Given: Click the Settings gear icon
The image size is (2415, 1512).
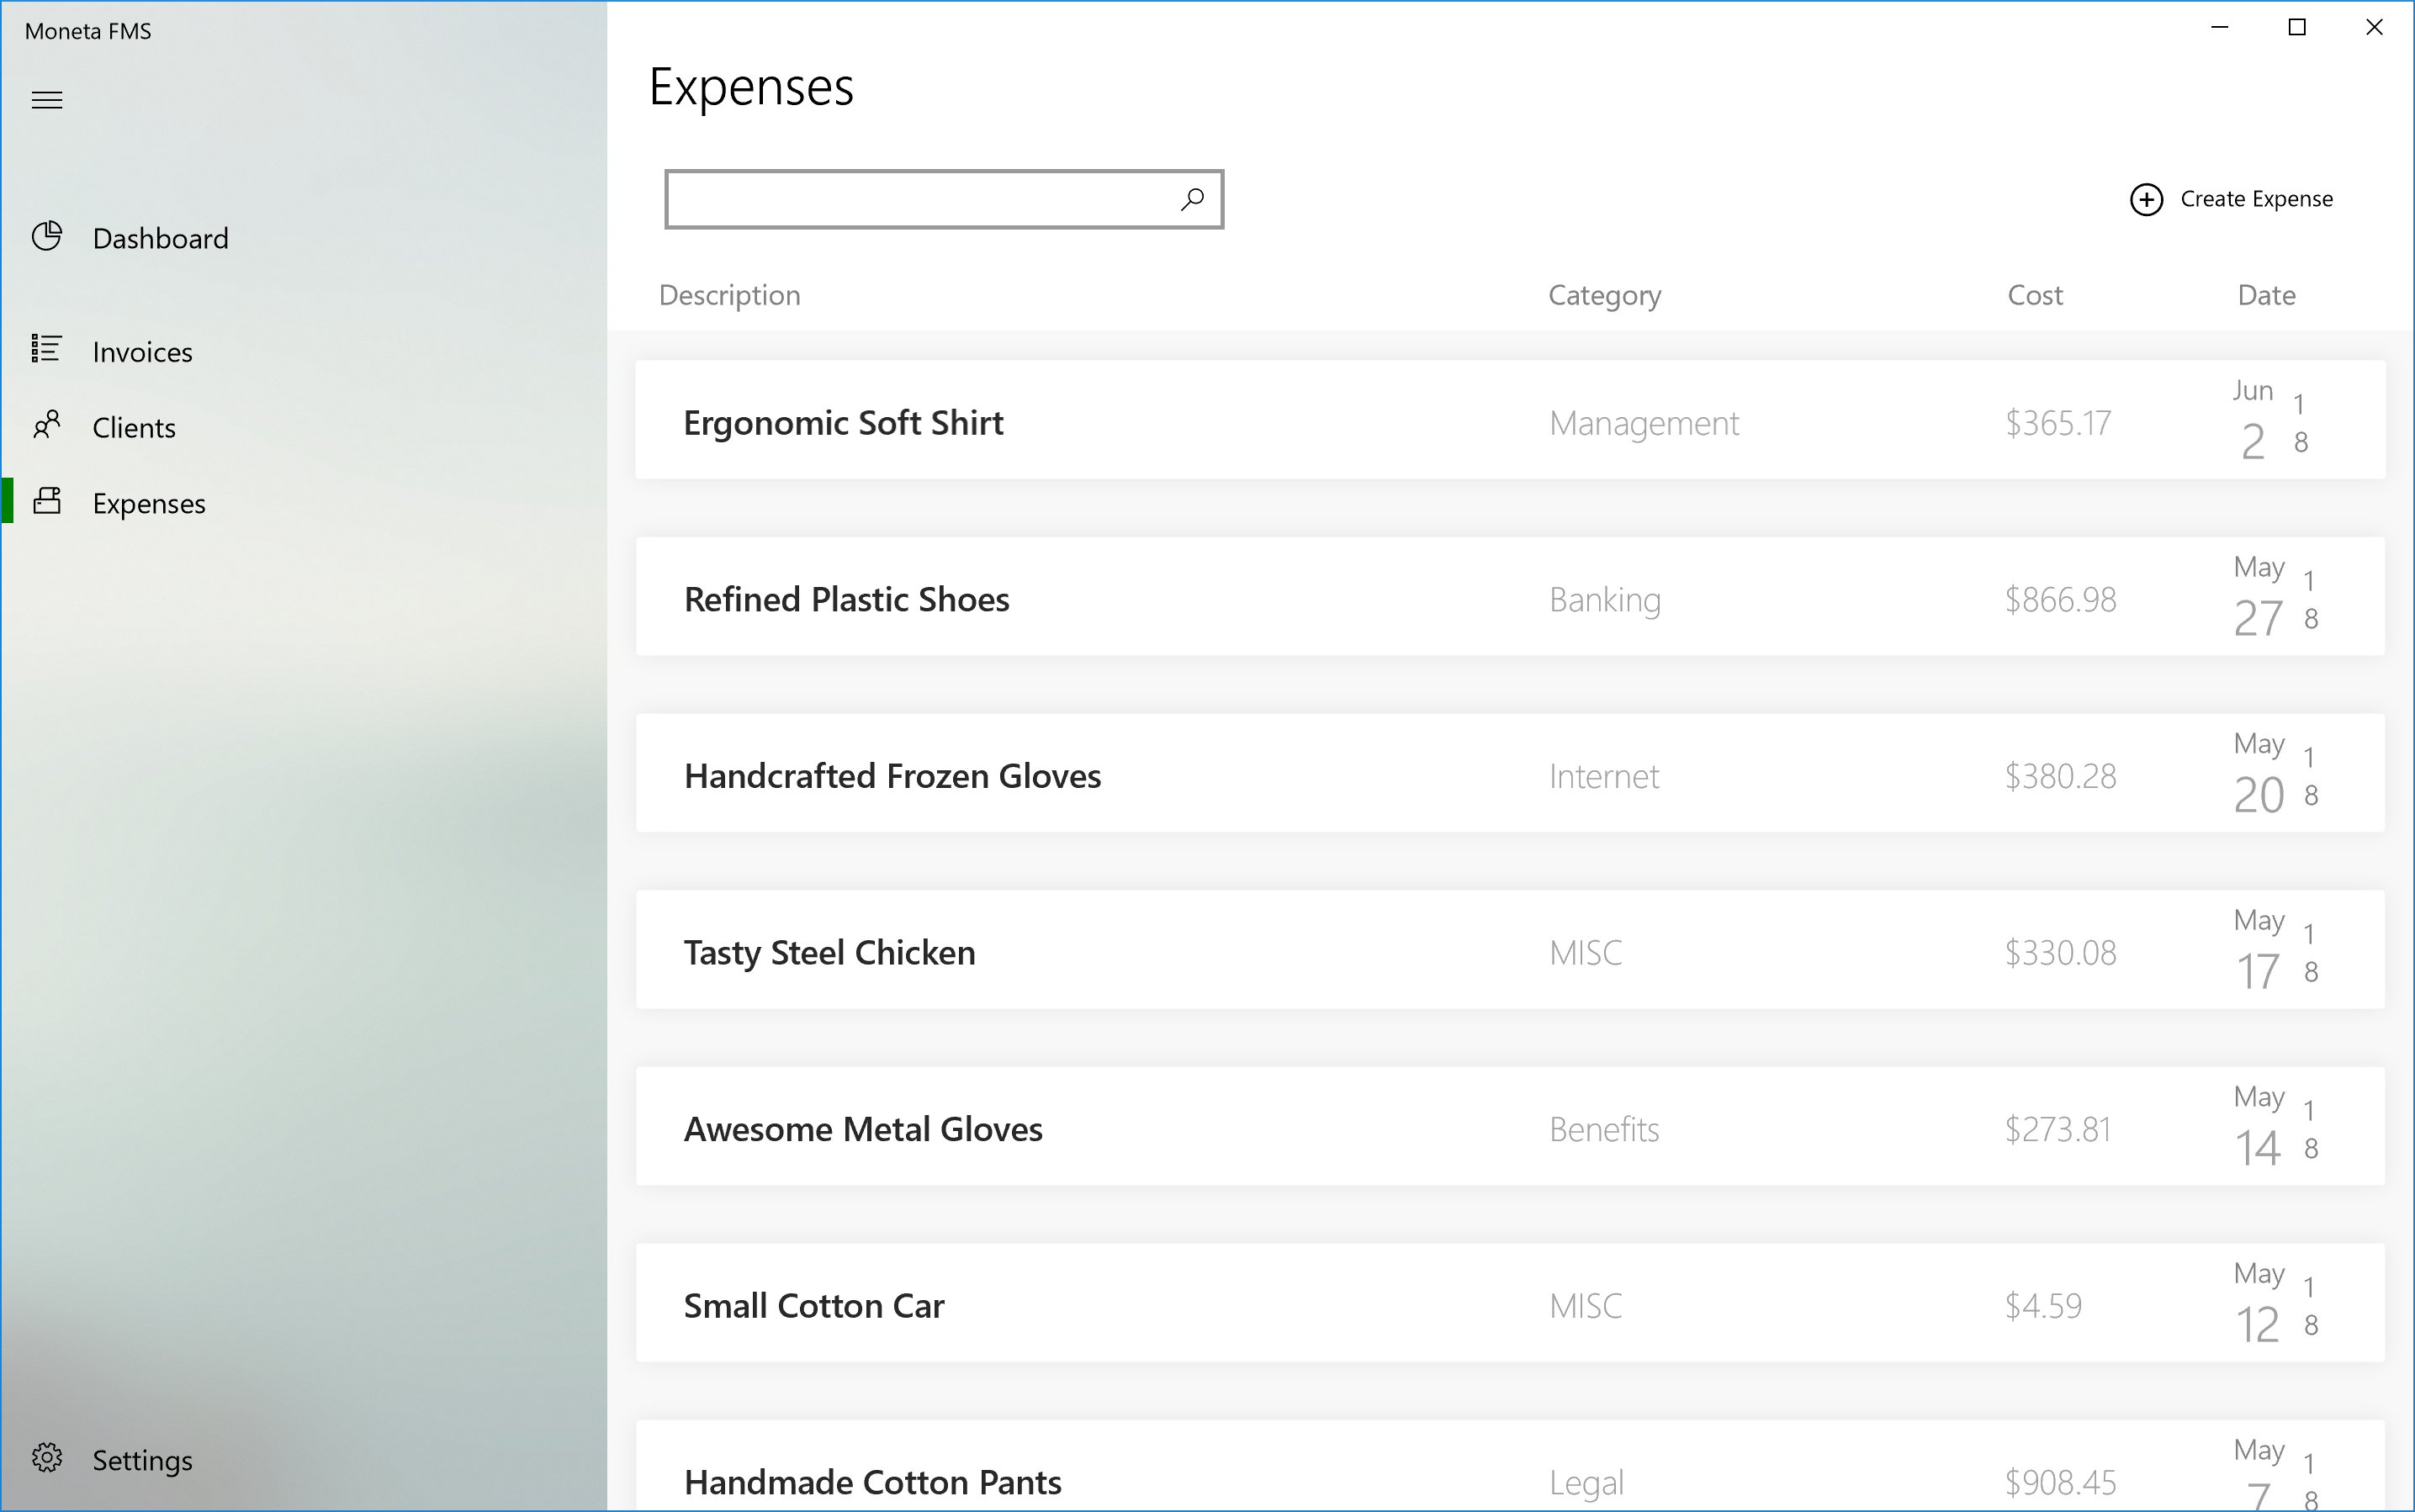Looking at the screenshot, I should tap(47, 1458).
